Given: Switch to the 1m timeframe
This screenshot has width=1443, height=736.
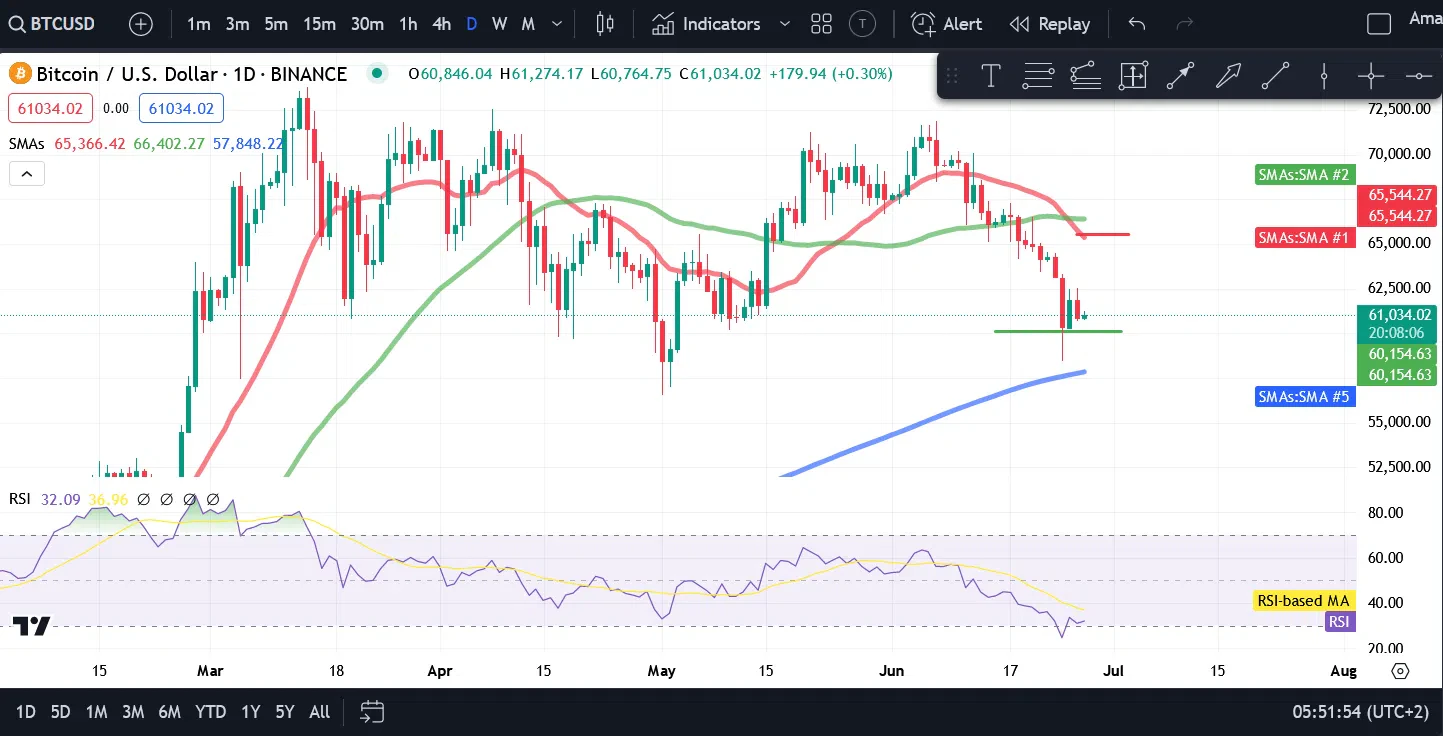Looking at the screenshot, I should pos(198,24).
